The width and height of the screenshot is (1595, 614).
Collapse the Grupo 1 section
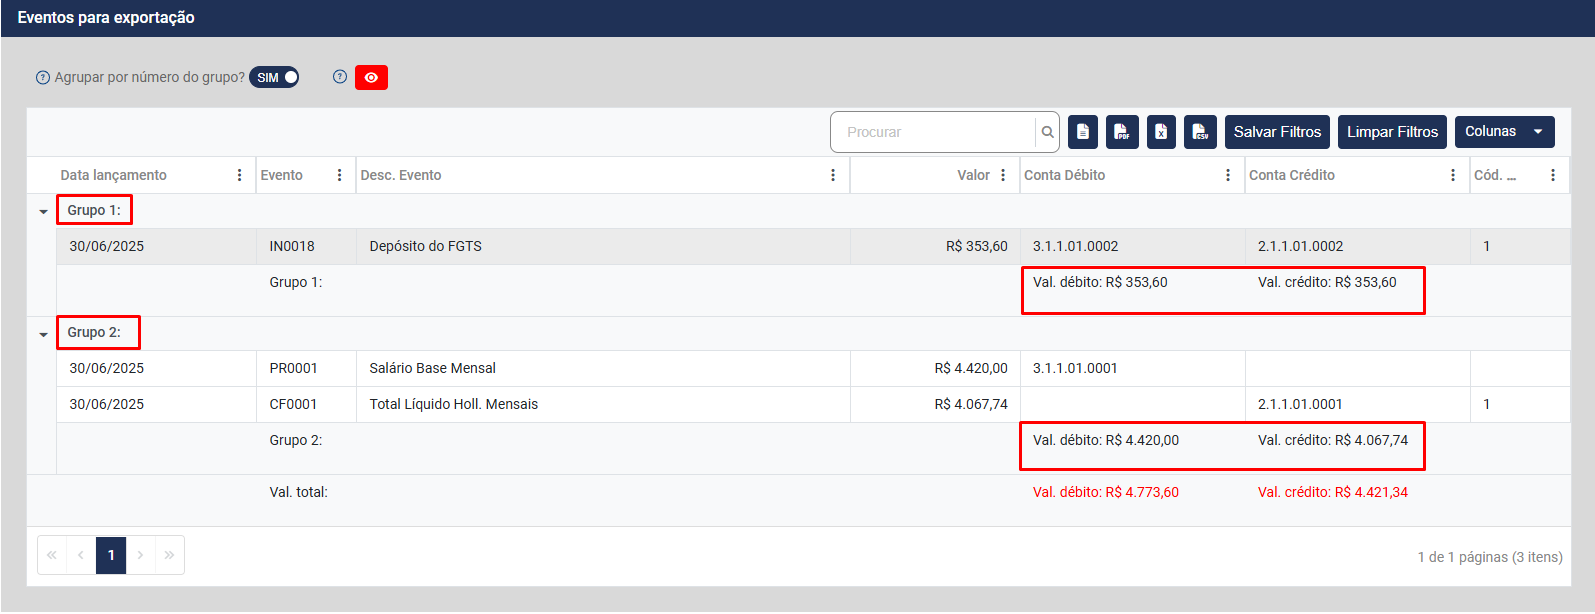point(43,211)
